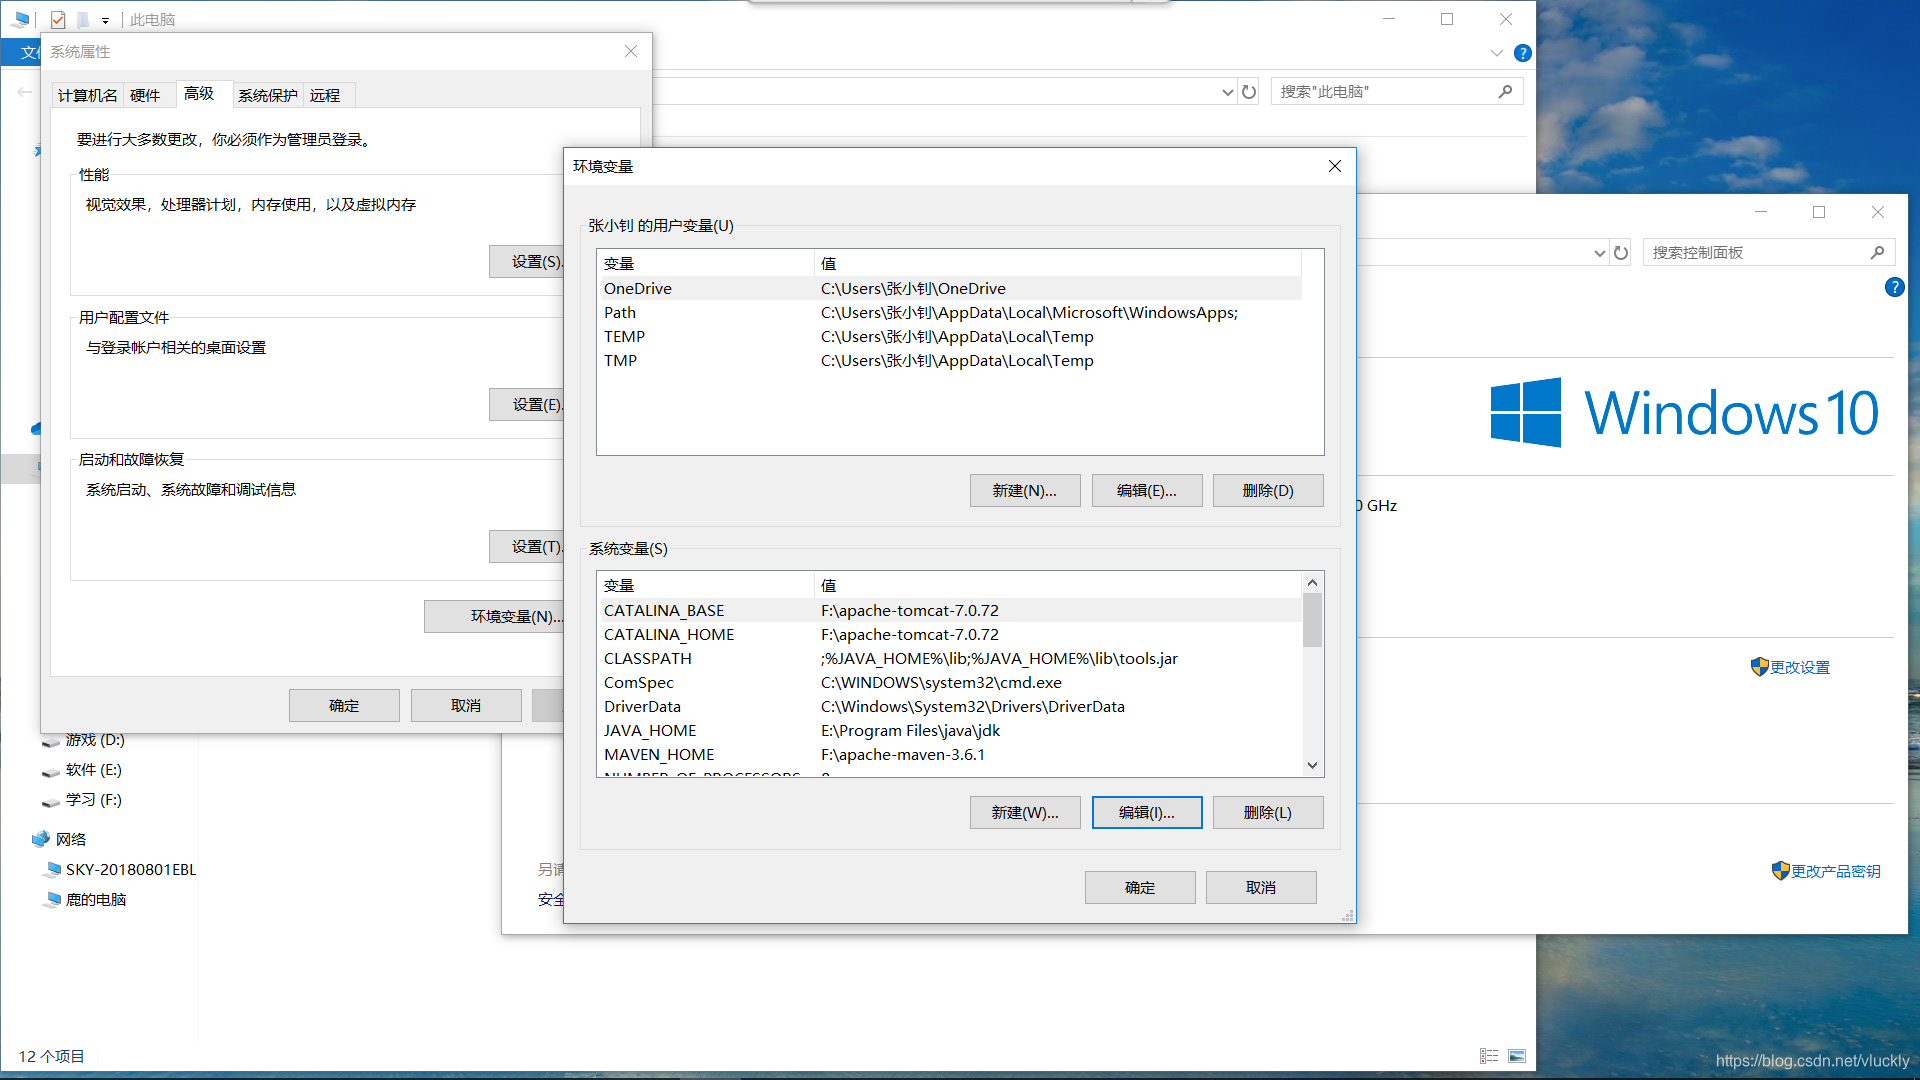The height and width of the screenshot is (1080, 1920).
Task: Create new system variable with 新建(W)...
Action: point(1025,812)
